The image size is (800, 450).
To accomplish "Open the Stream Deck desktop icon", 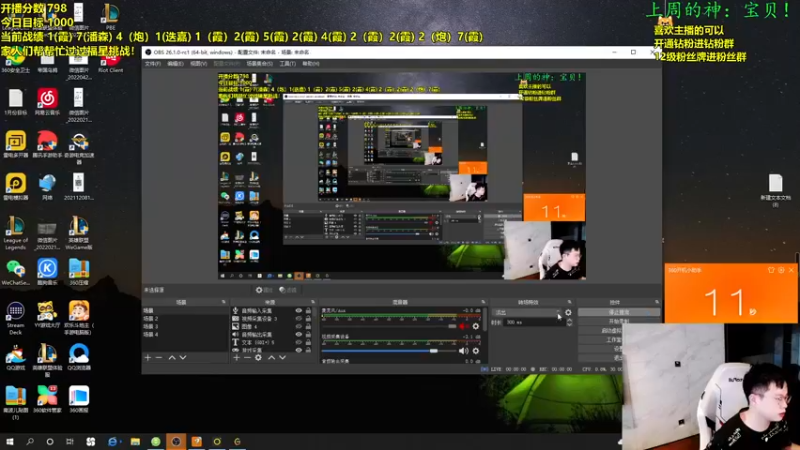I will coord(15,318).
